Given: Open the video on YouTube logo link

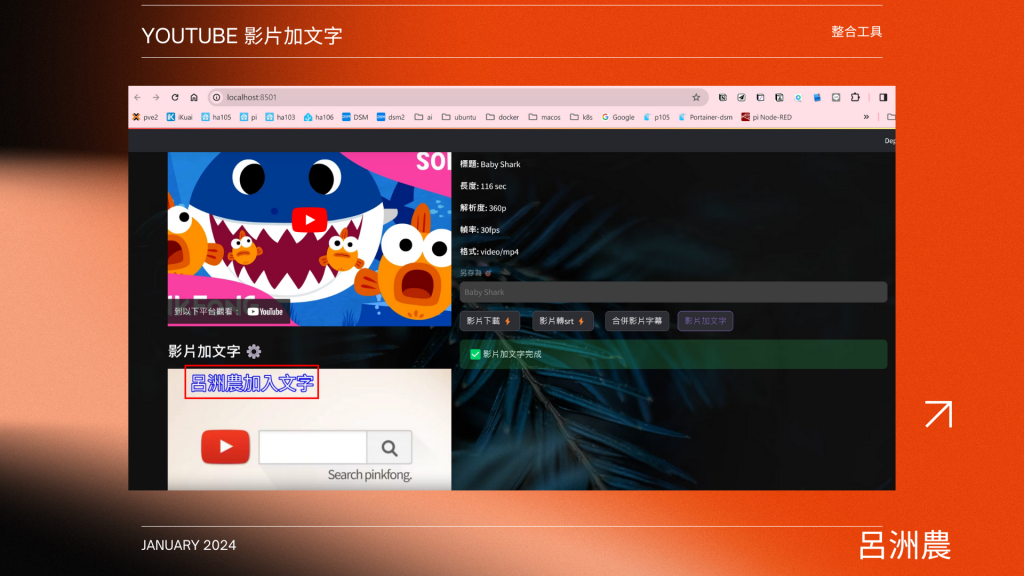Looking at the screenshot, I should click(265, 312).
